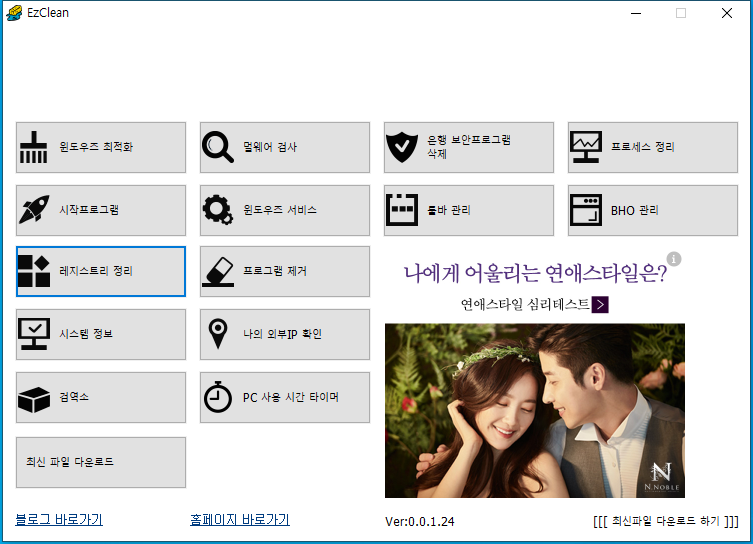Minimize the EzClean window
The width and height of the screenshot is (753, 544).
click(636, 13)
